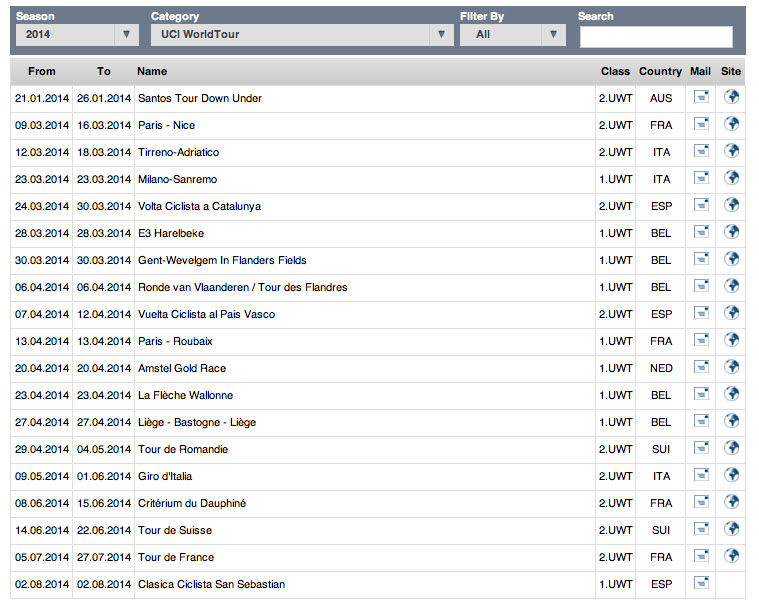Expand the Season 2014 dropdown

coord(77,35)
